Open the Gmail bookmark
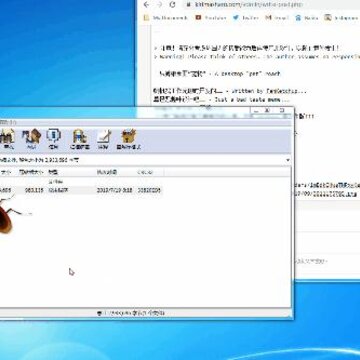 tap(277, 18)
